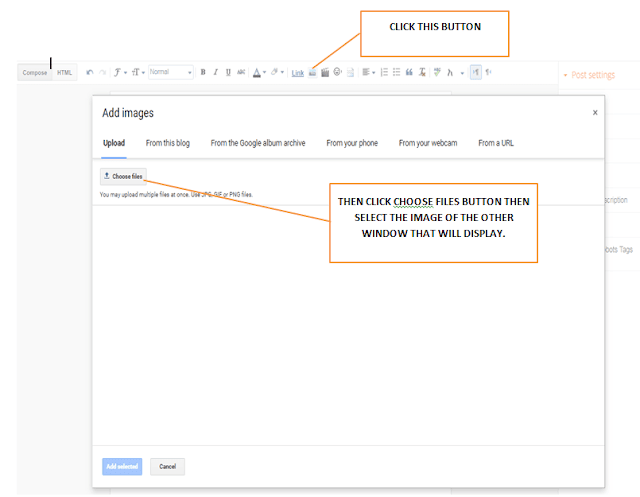Screen dimensions: 640x497
Task: Open the From a URL tab
Action: 496,143
